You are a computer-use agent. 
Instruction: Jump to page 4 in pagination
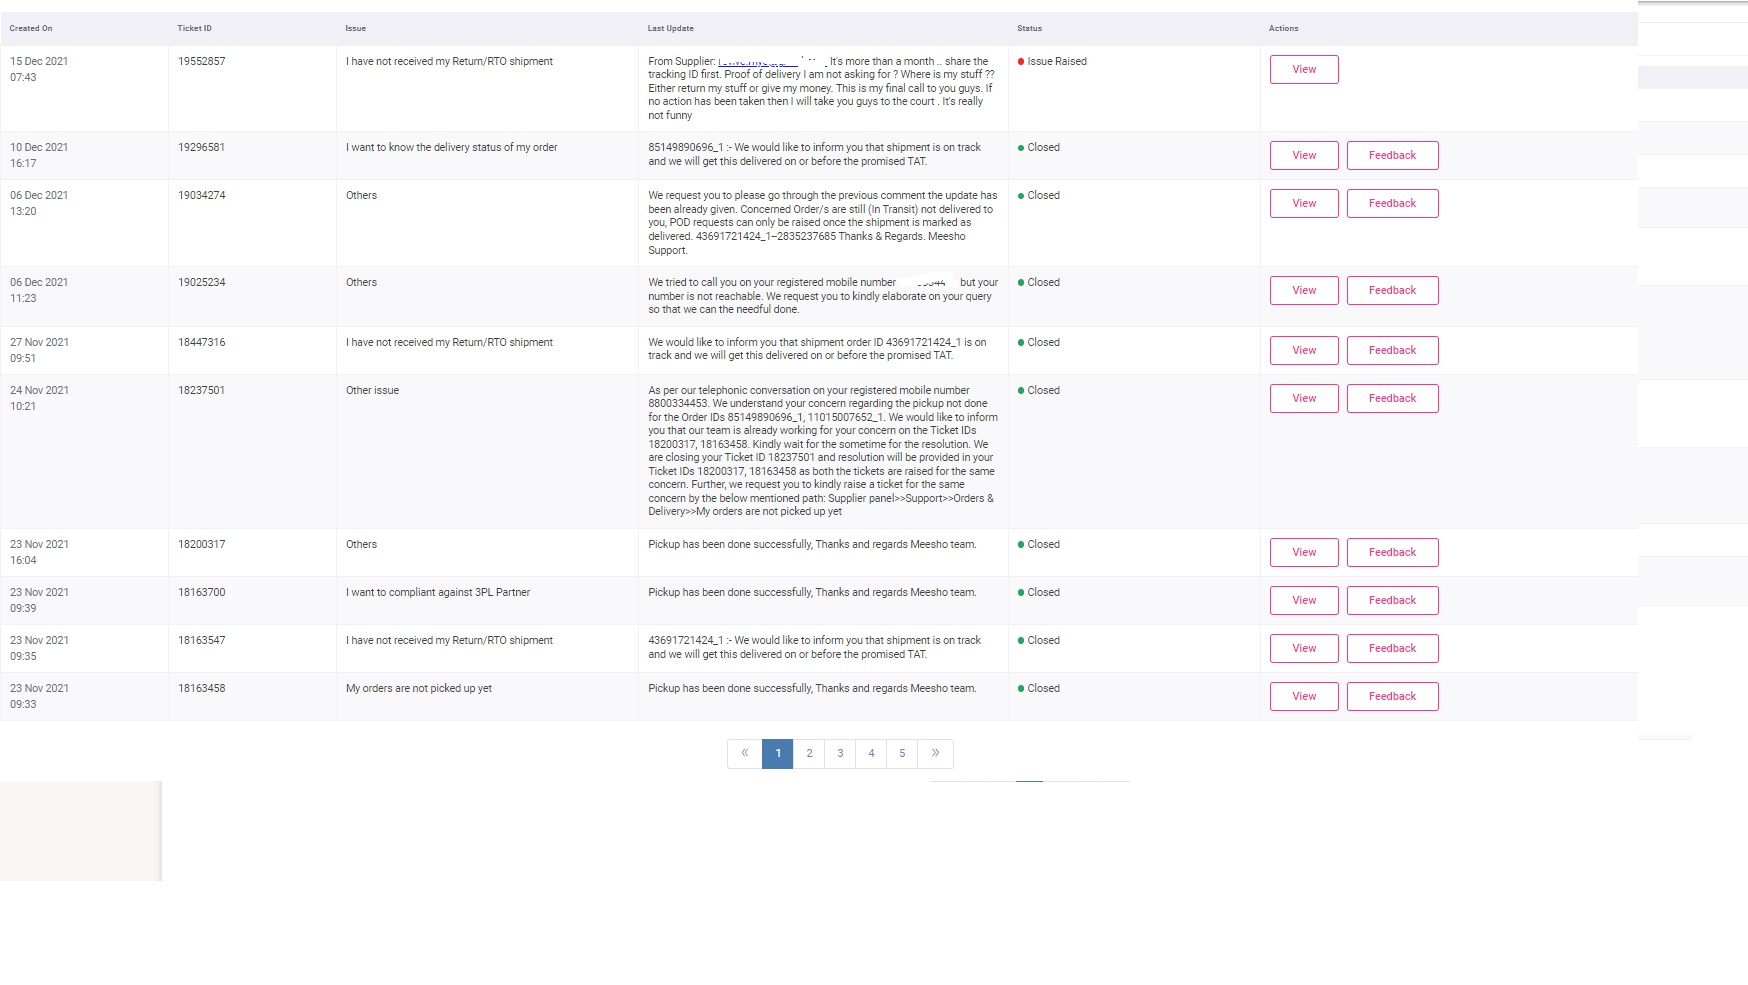871,753
